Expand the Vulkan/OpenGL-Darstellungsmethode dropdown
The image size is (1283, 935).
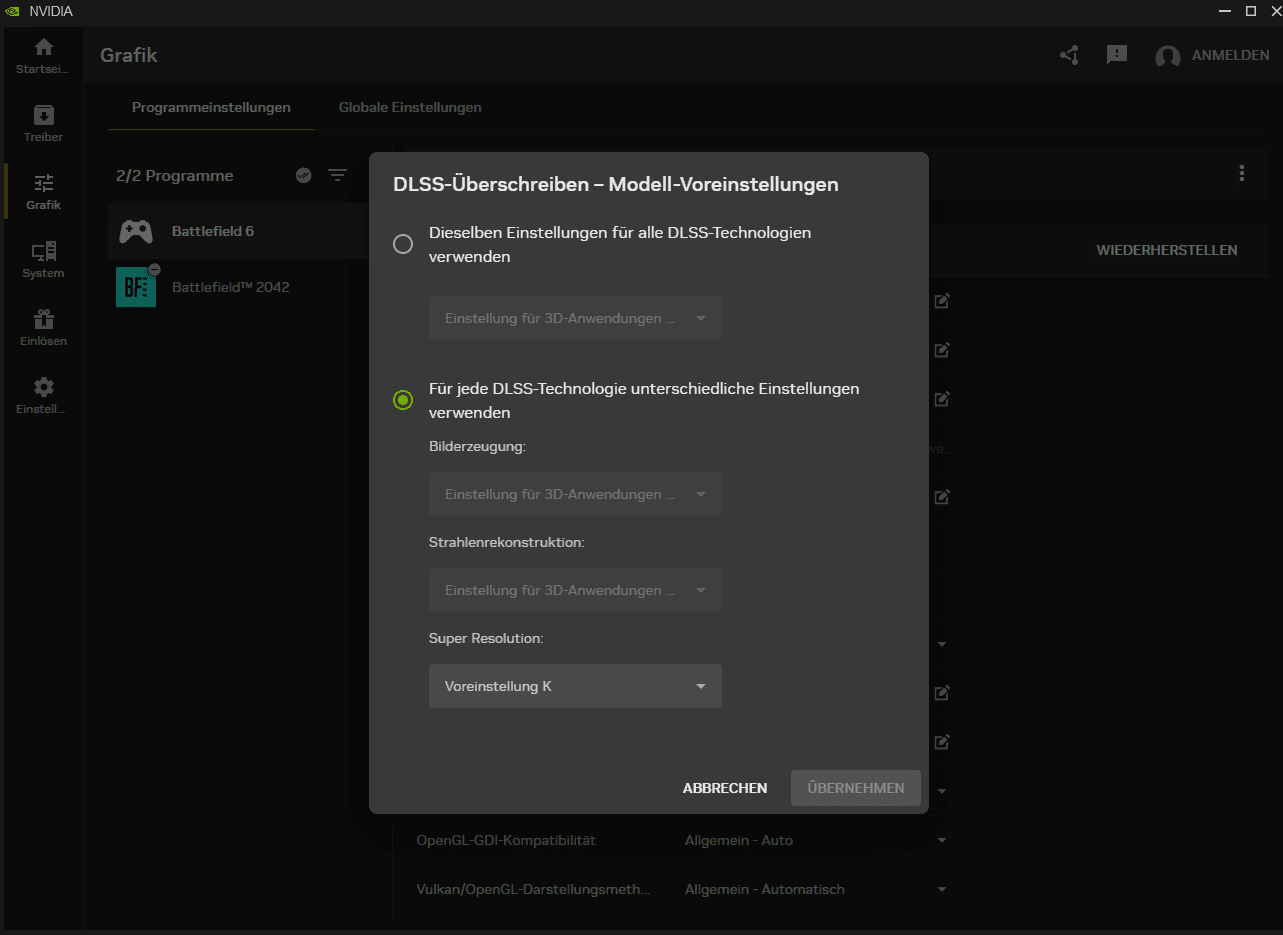[x=941, y=889]
